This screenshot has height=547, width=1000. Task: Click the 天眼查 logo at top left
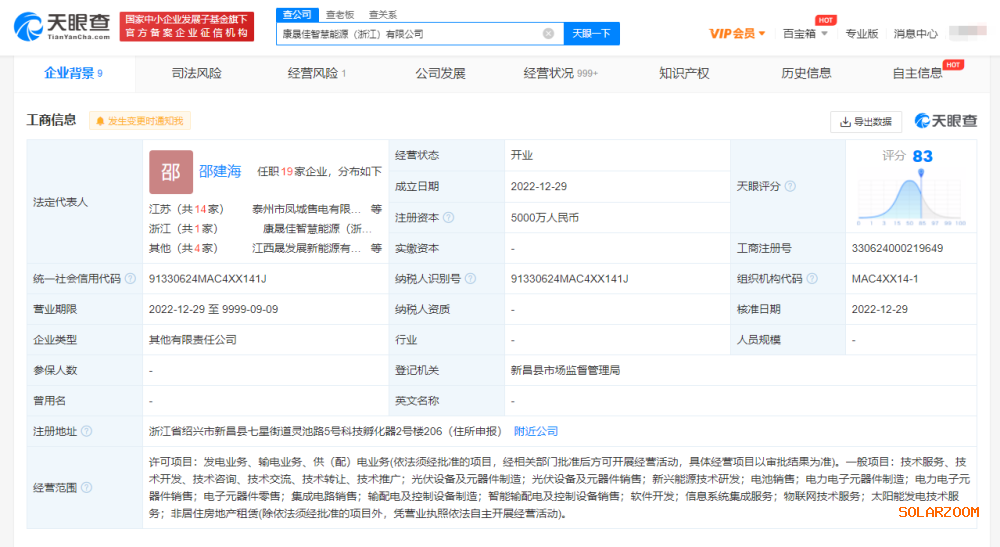(x=60, y=26)
